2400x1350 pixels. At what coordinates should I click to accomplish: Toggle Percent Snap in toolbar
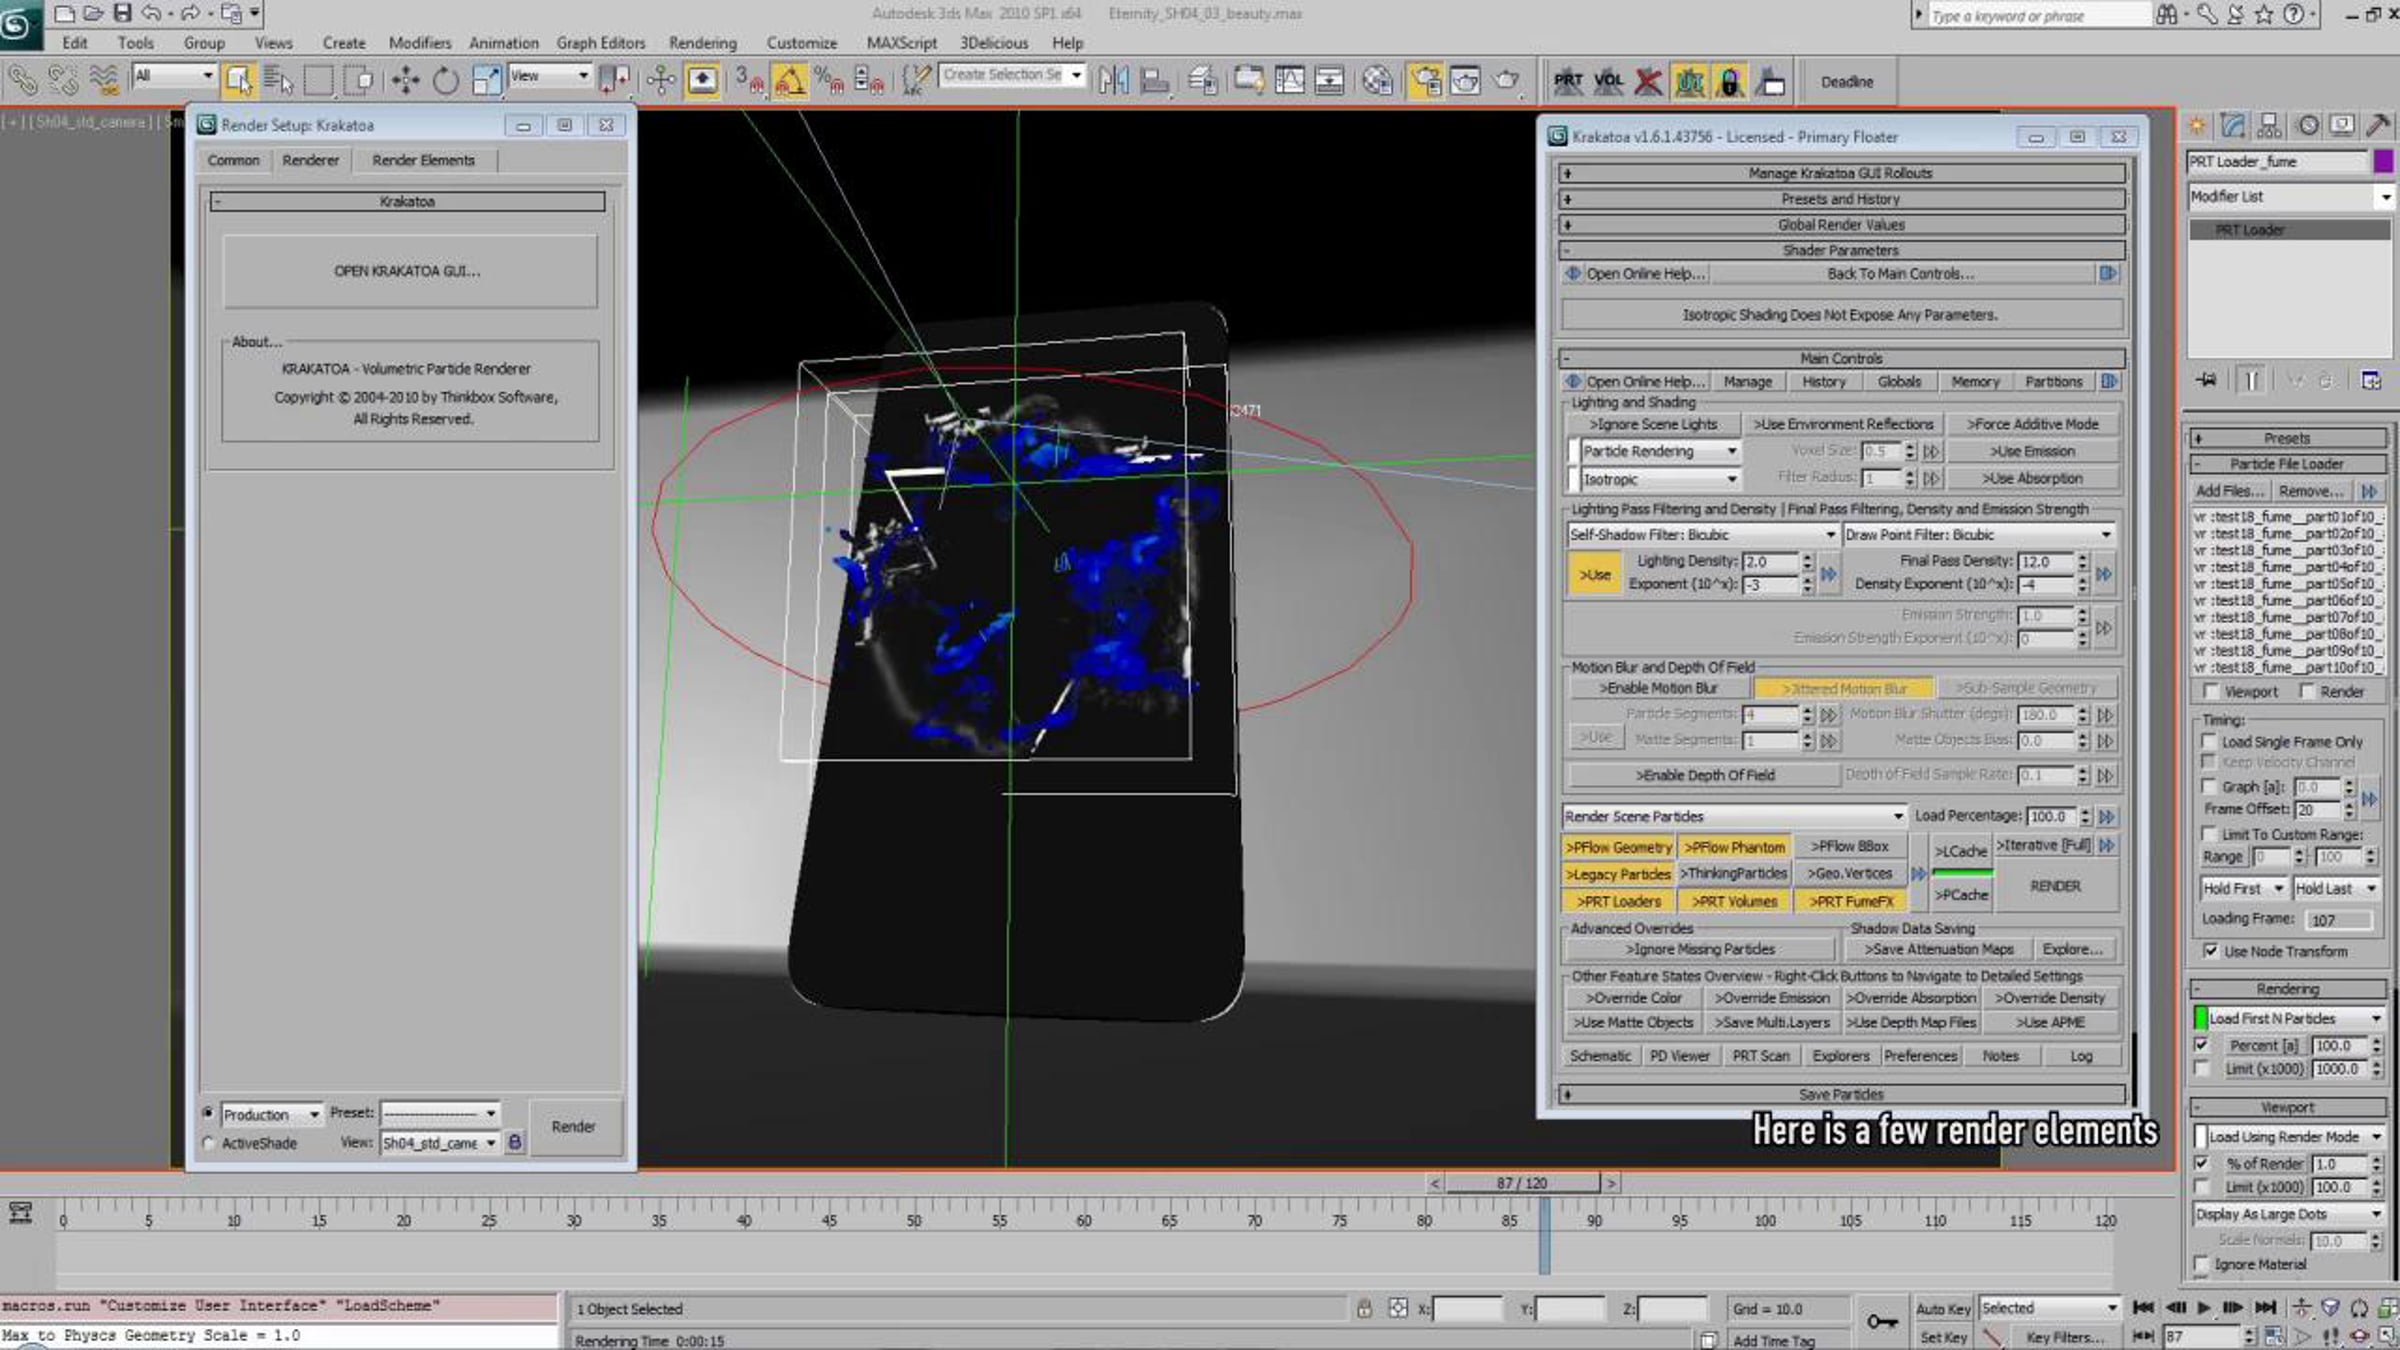pos(829,81)
